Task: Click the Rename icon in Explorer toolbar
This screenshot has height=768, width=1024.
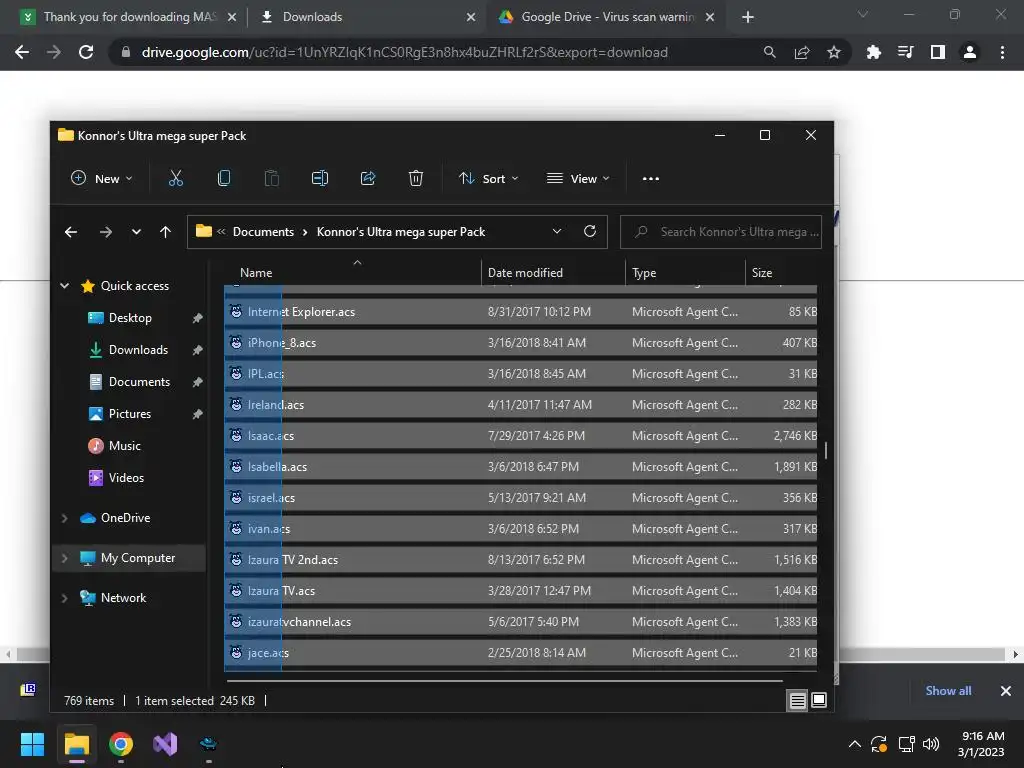Action: click(320, 178)
